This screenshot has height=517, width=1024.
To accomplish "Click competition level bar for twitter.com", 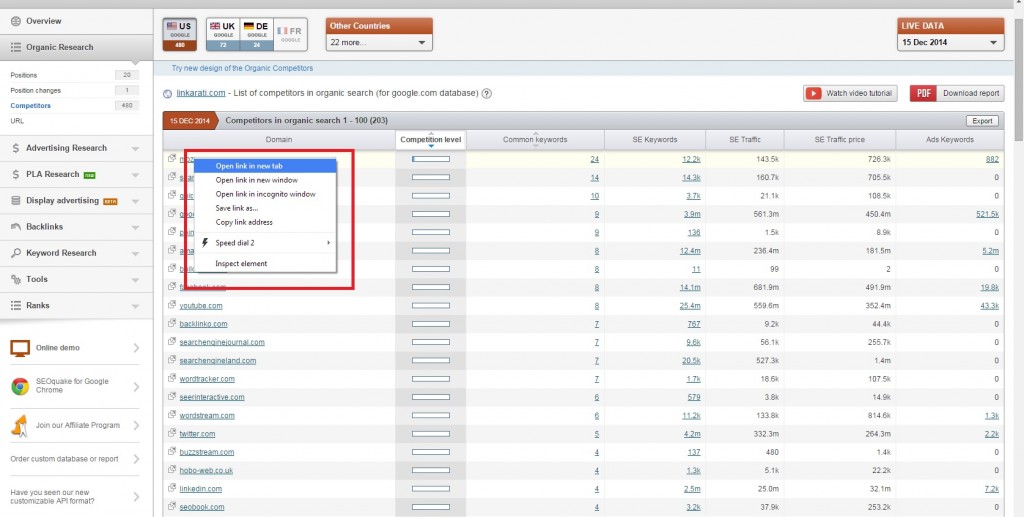I will click(431, 433).
